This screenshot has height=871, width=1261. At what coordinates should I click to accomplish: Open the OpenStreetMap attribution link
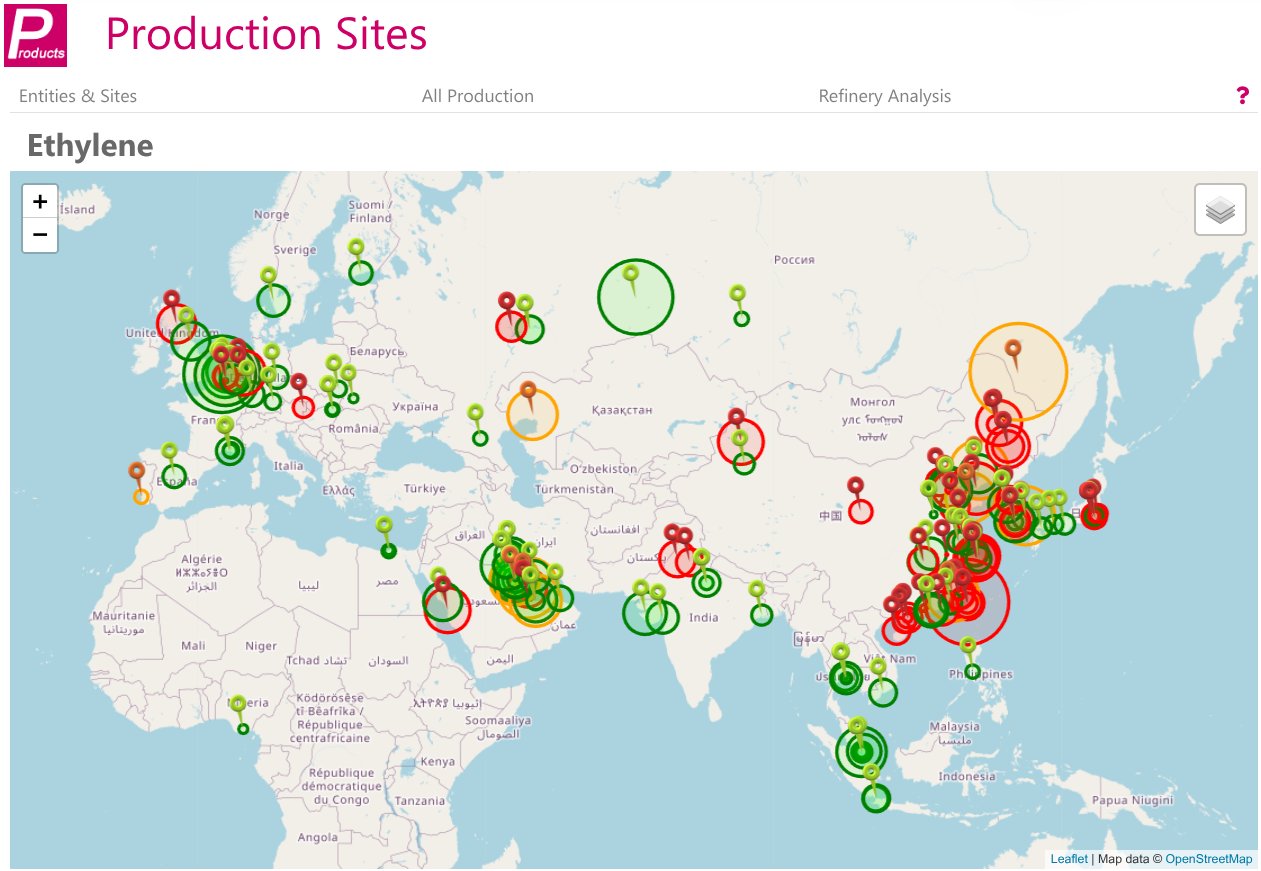pyautogui.click(x=1208, y=859)
